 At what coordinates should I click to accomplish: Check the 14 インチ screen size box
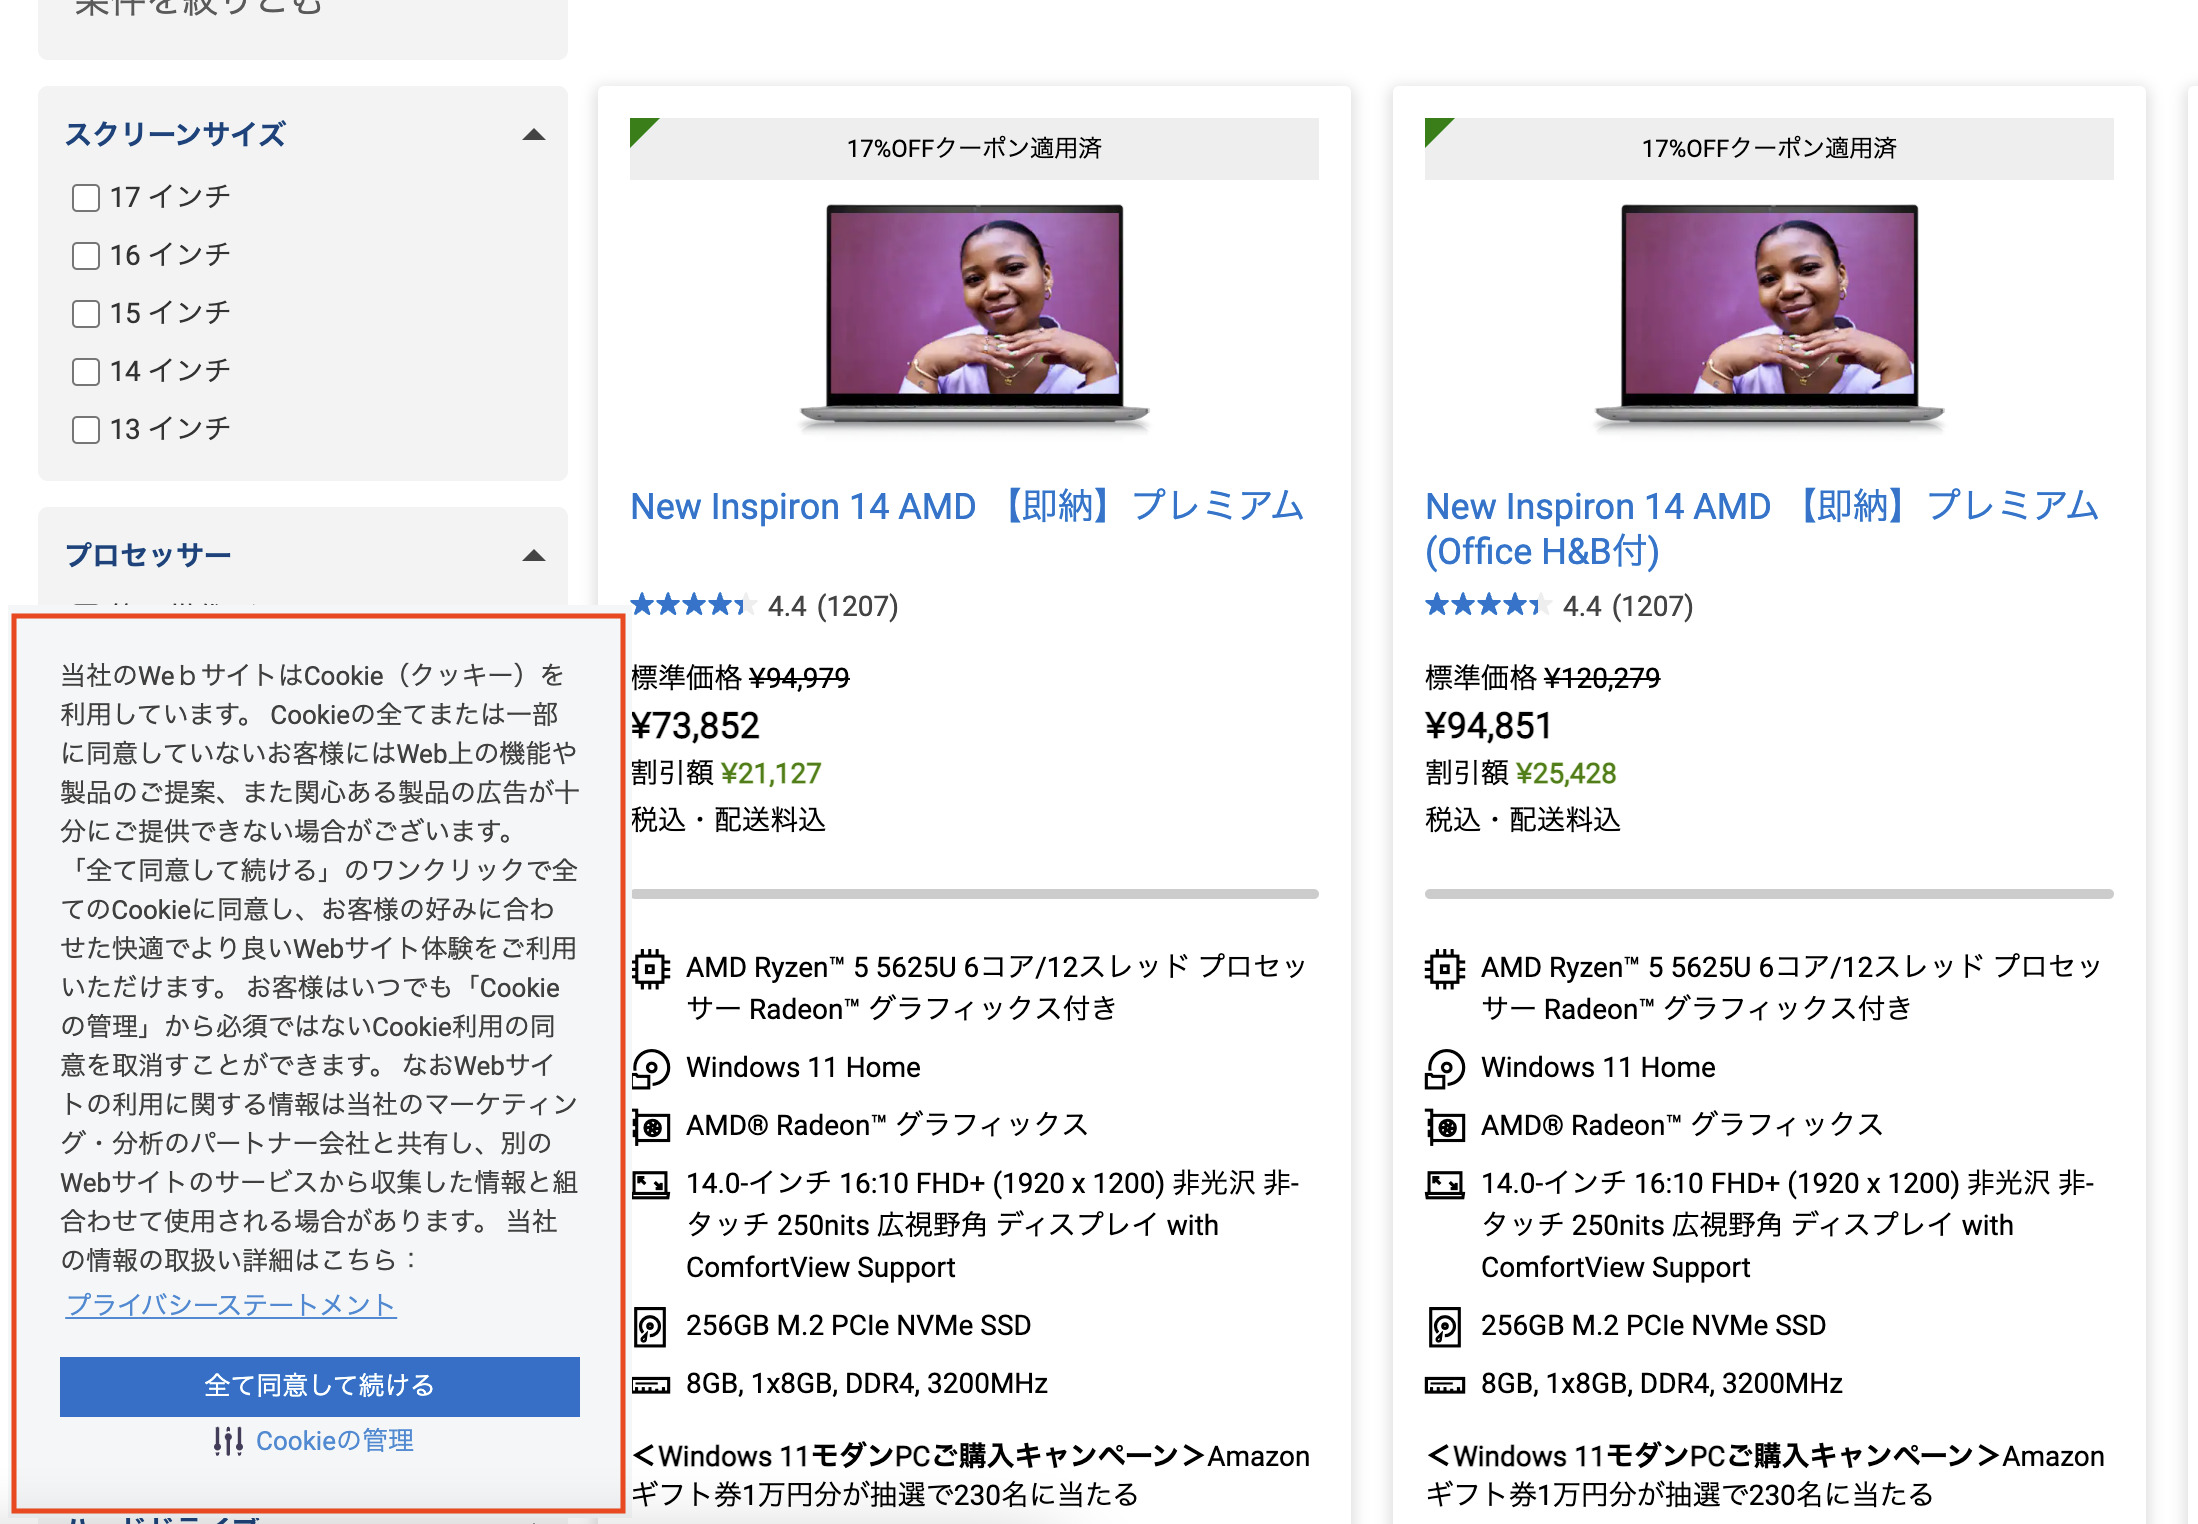pyautogui.click(x=86, y=372)
